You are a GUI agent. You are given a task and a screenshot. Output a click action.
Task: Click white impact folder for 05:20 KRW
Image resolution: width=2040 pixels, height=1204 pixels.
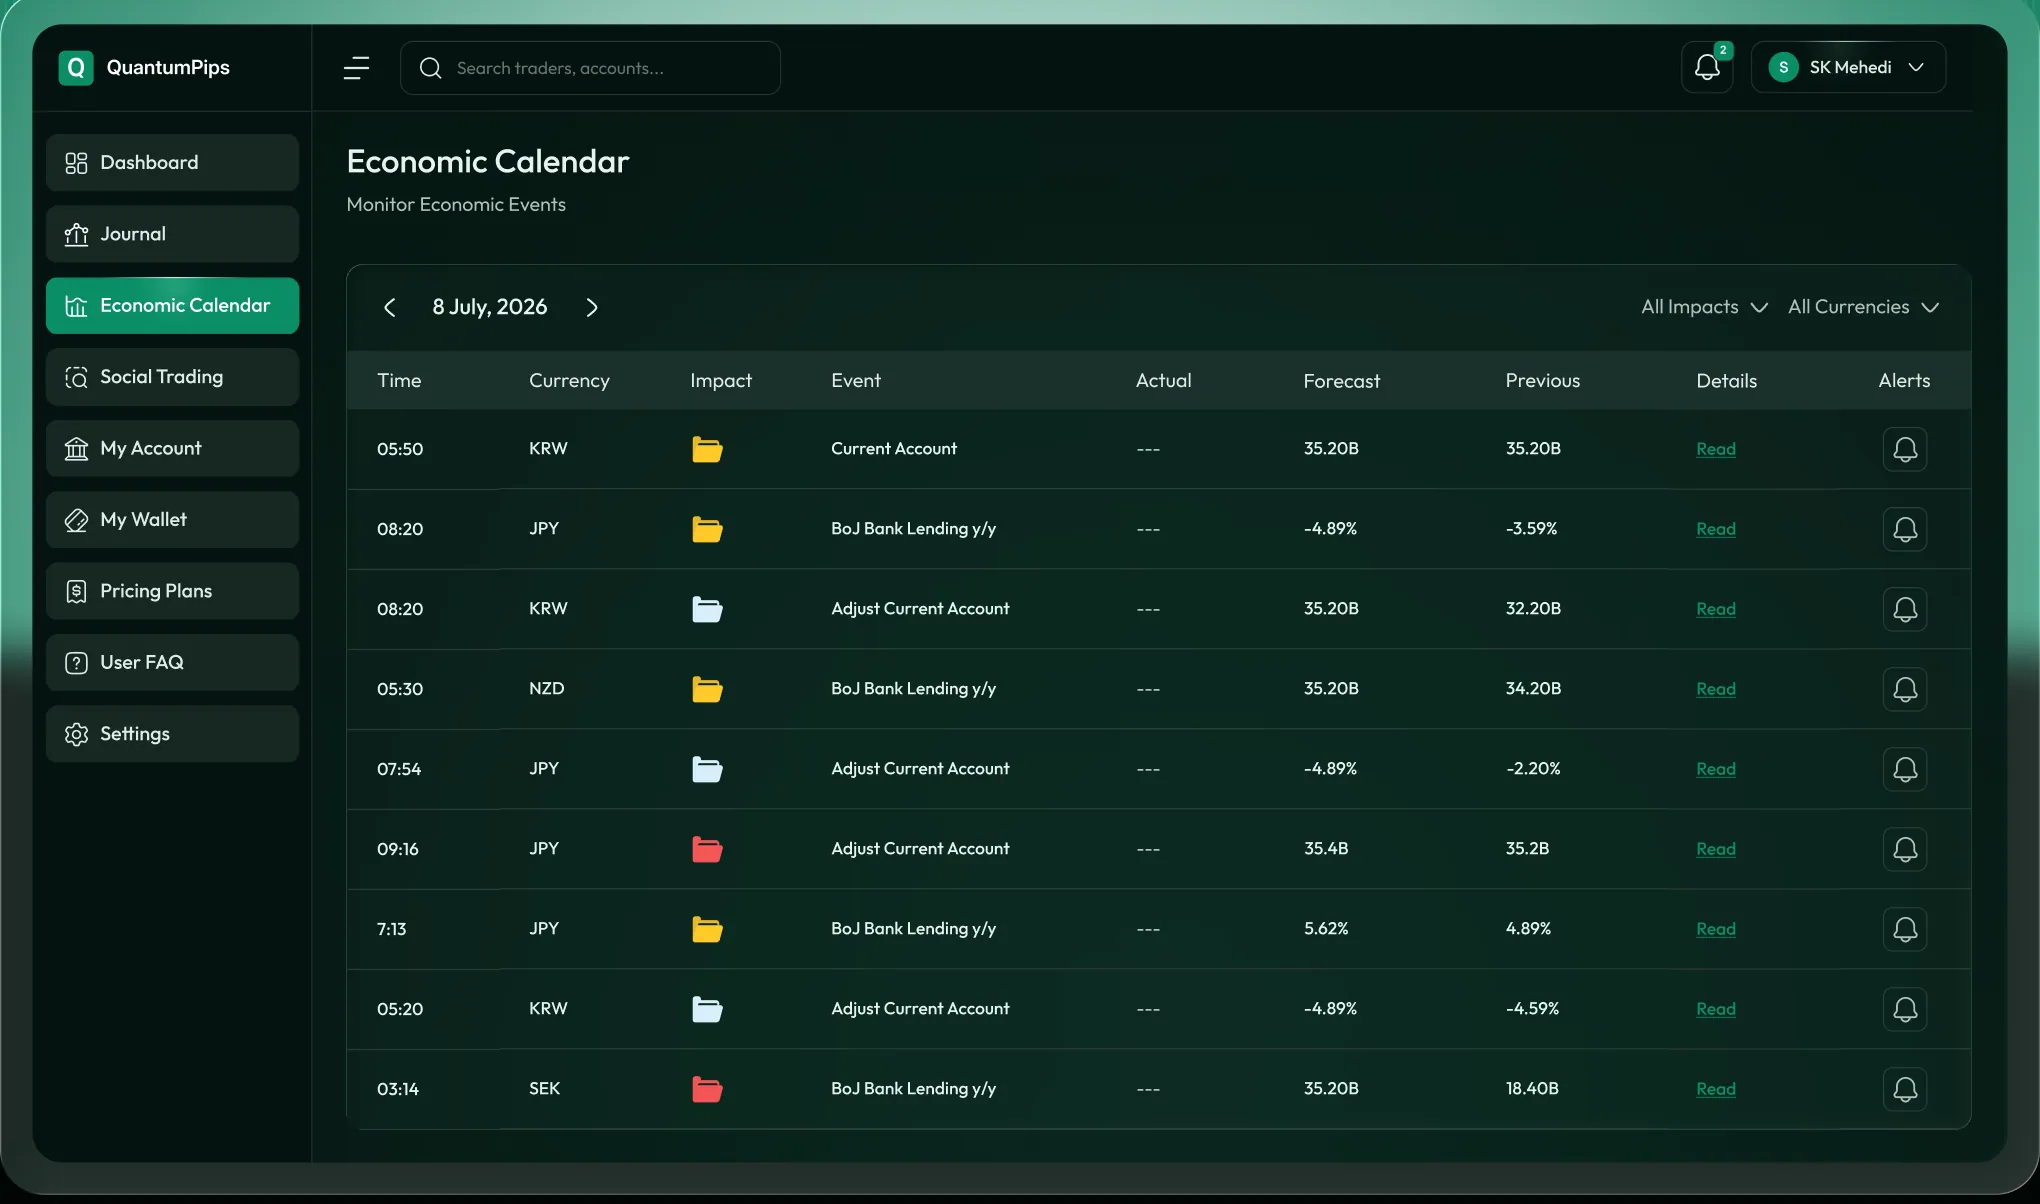(x=707, y=1009)
